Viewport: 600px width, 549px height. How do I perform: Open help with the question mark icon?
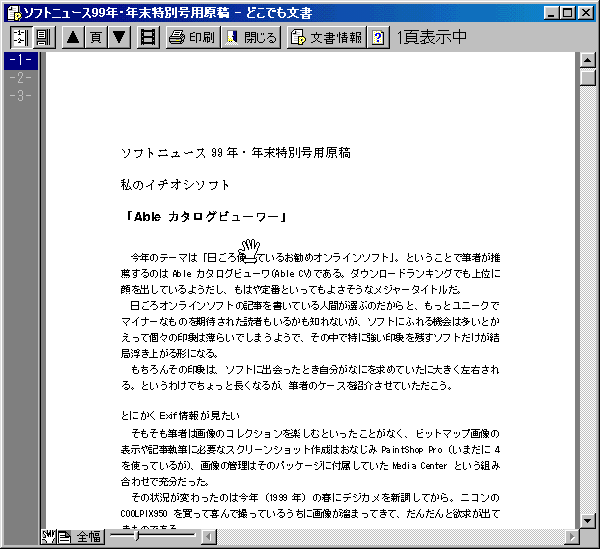(x=378, y=37)
